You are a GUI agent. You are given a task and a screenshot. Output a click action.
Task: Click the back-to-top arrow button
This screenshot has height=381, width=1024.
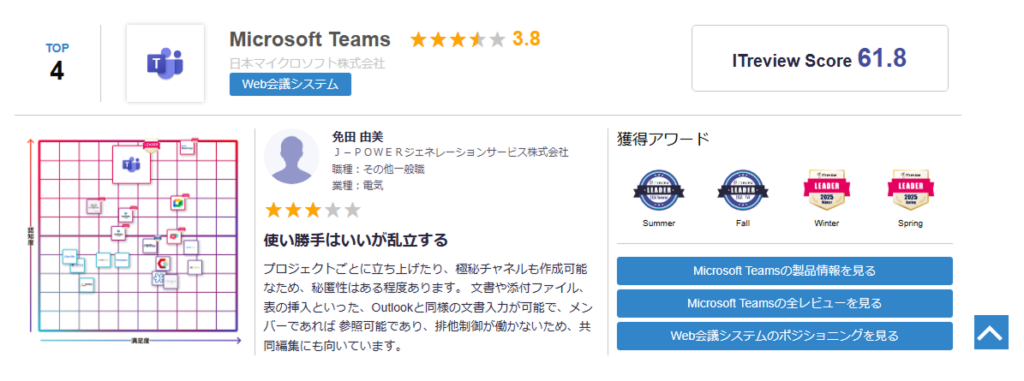[991, 332]
